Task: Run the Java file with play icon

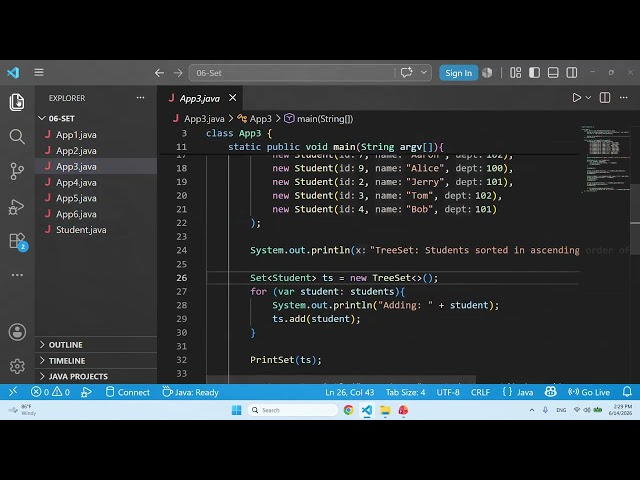Action: [x=576, y=98]
